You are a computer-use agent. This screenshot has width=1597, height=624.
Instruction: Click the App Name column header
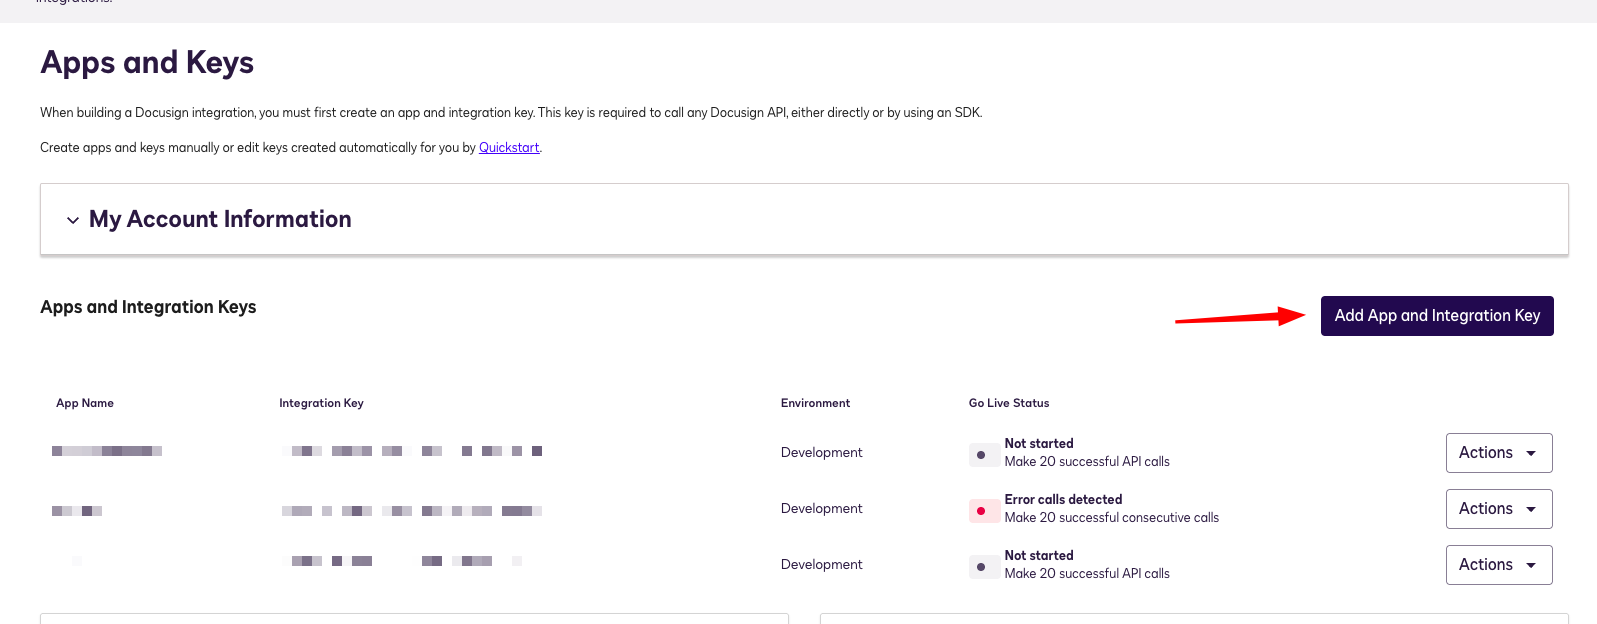coord(85,403)
